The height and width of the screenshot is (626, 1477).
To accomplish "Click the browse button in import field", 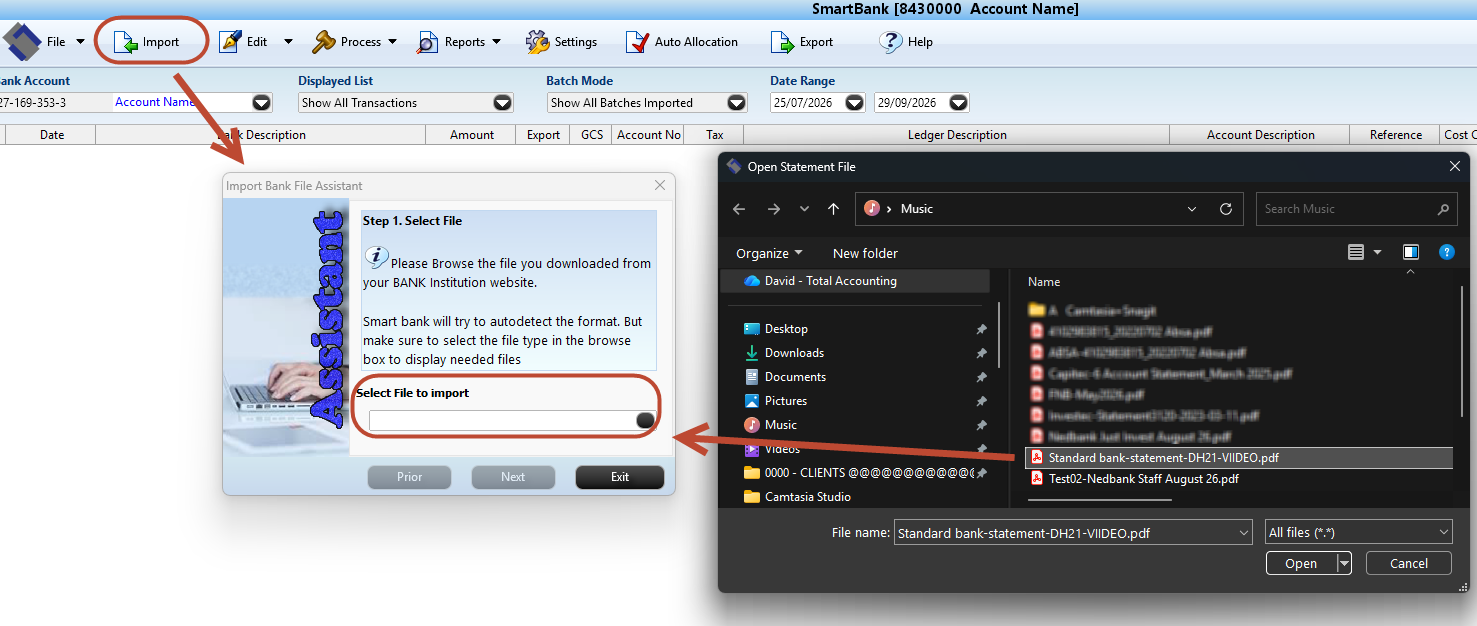I will coord(646,421).
